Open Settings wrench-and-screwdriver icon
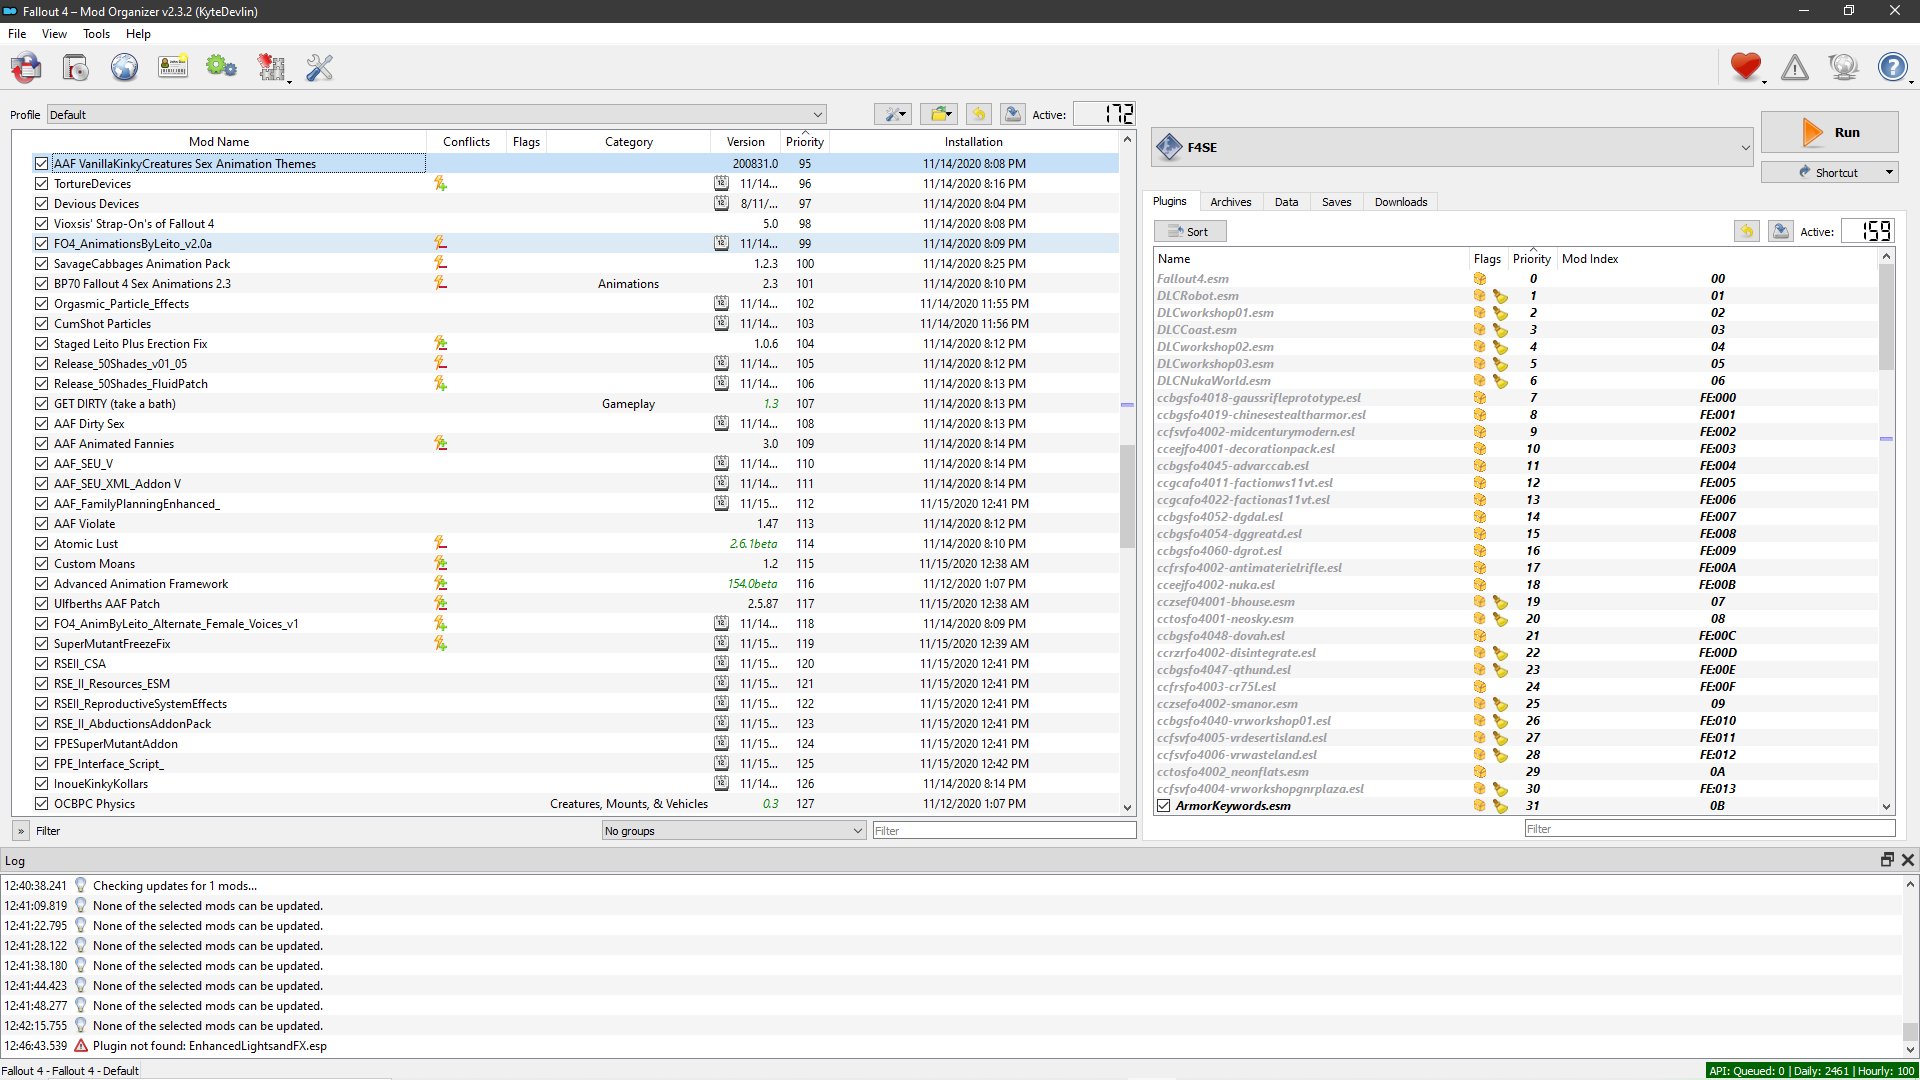This screenshot has width=1920, height=1080. pyautogui.click(x=320, y=68)
